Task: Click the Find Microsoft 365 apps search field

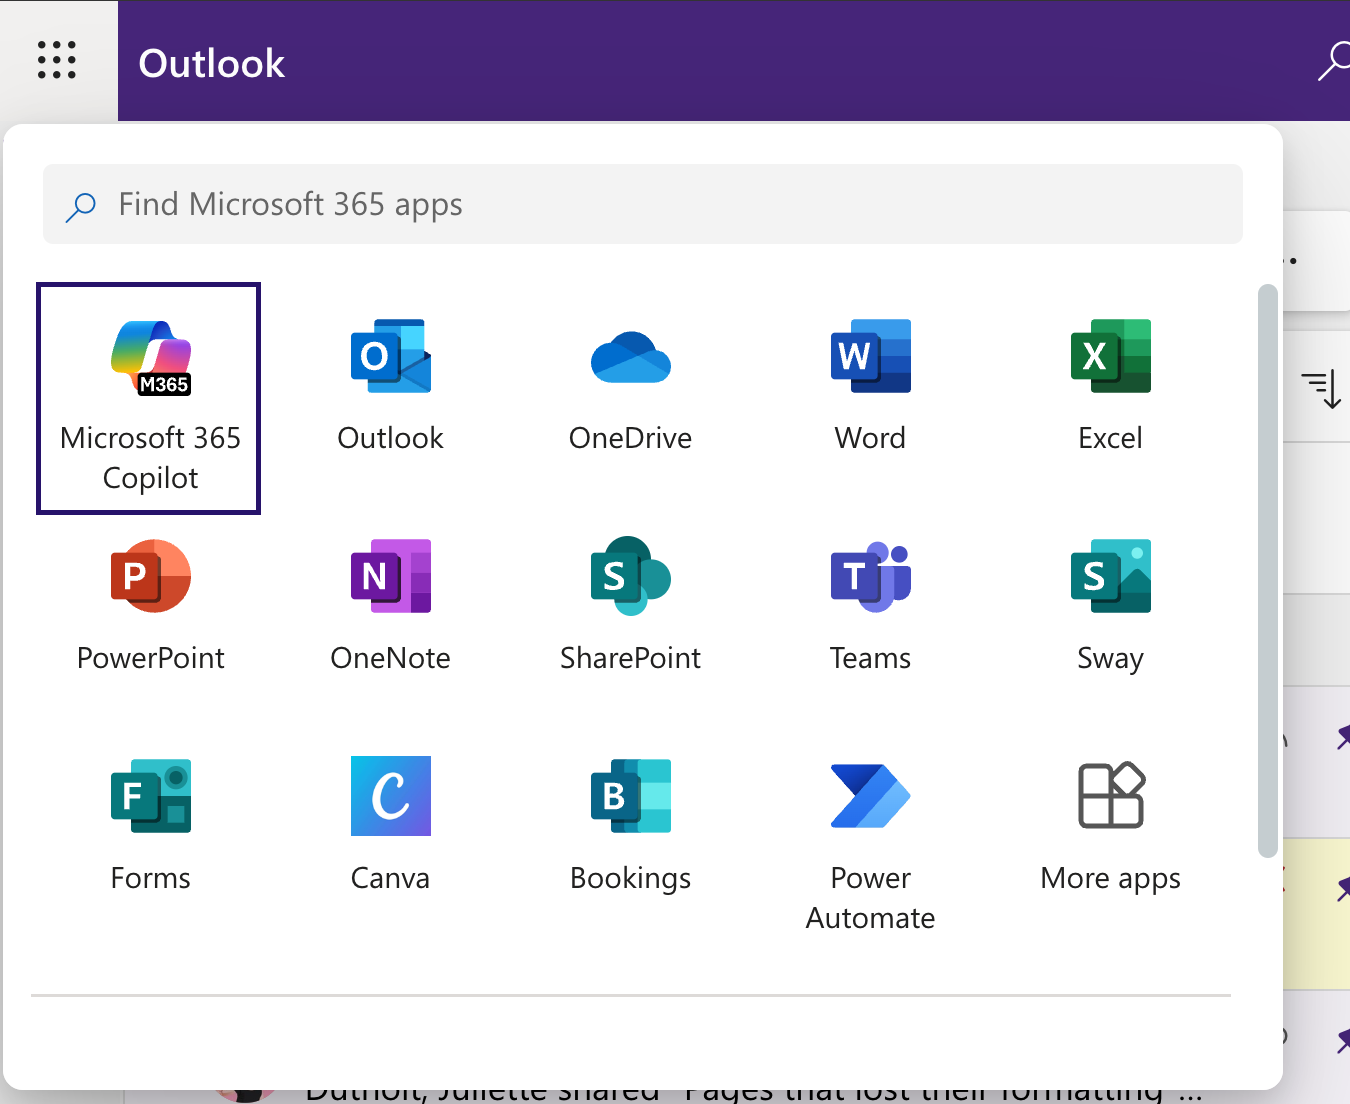Action: [x=642, y=204]
